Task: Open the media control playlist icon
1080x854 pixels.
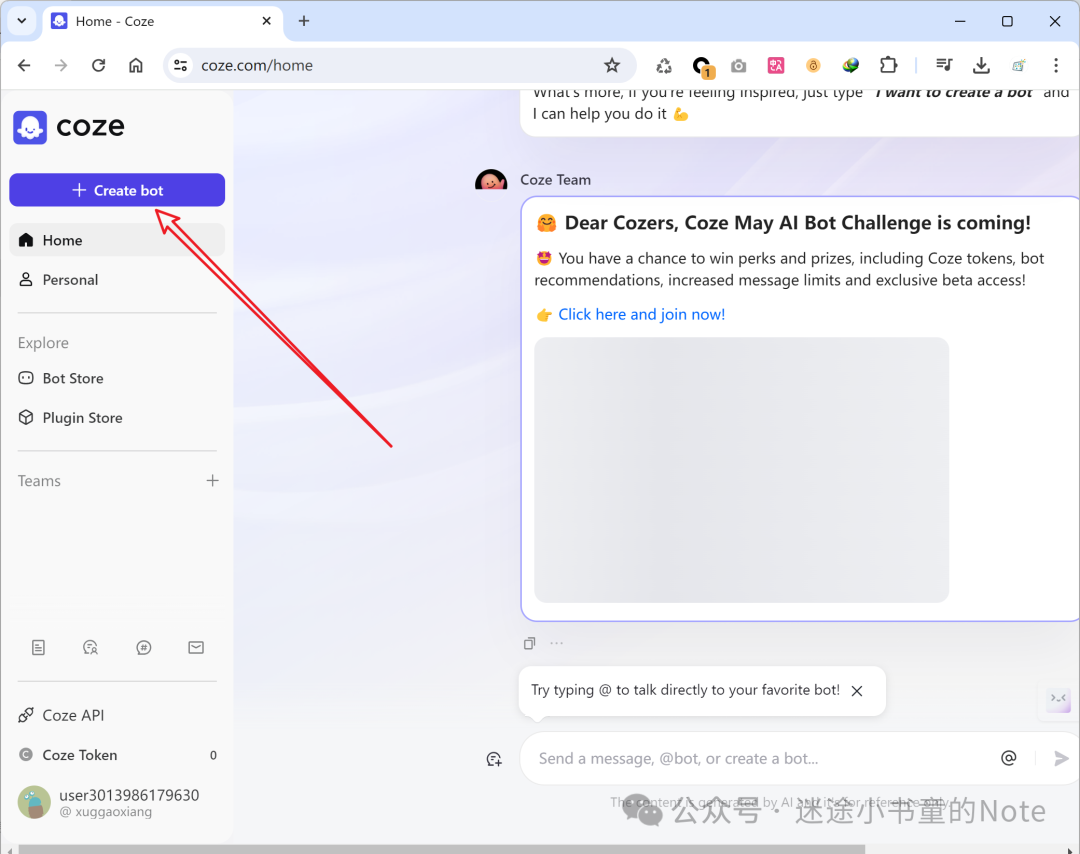Action: [944, 65]
